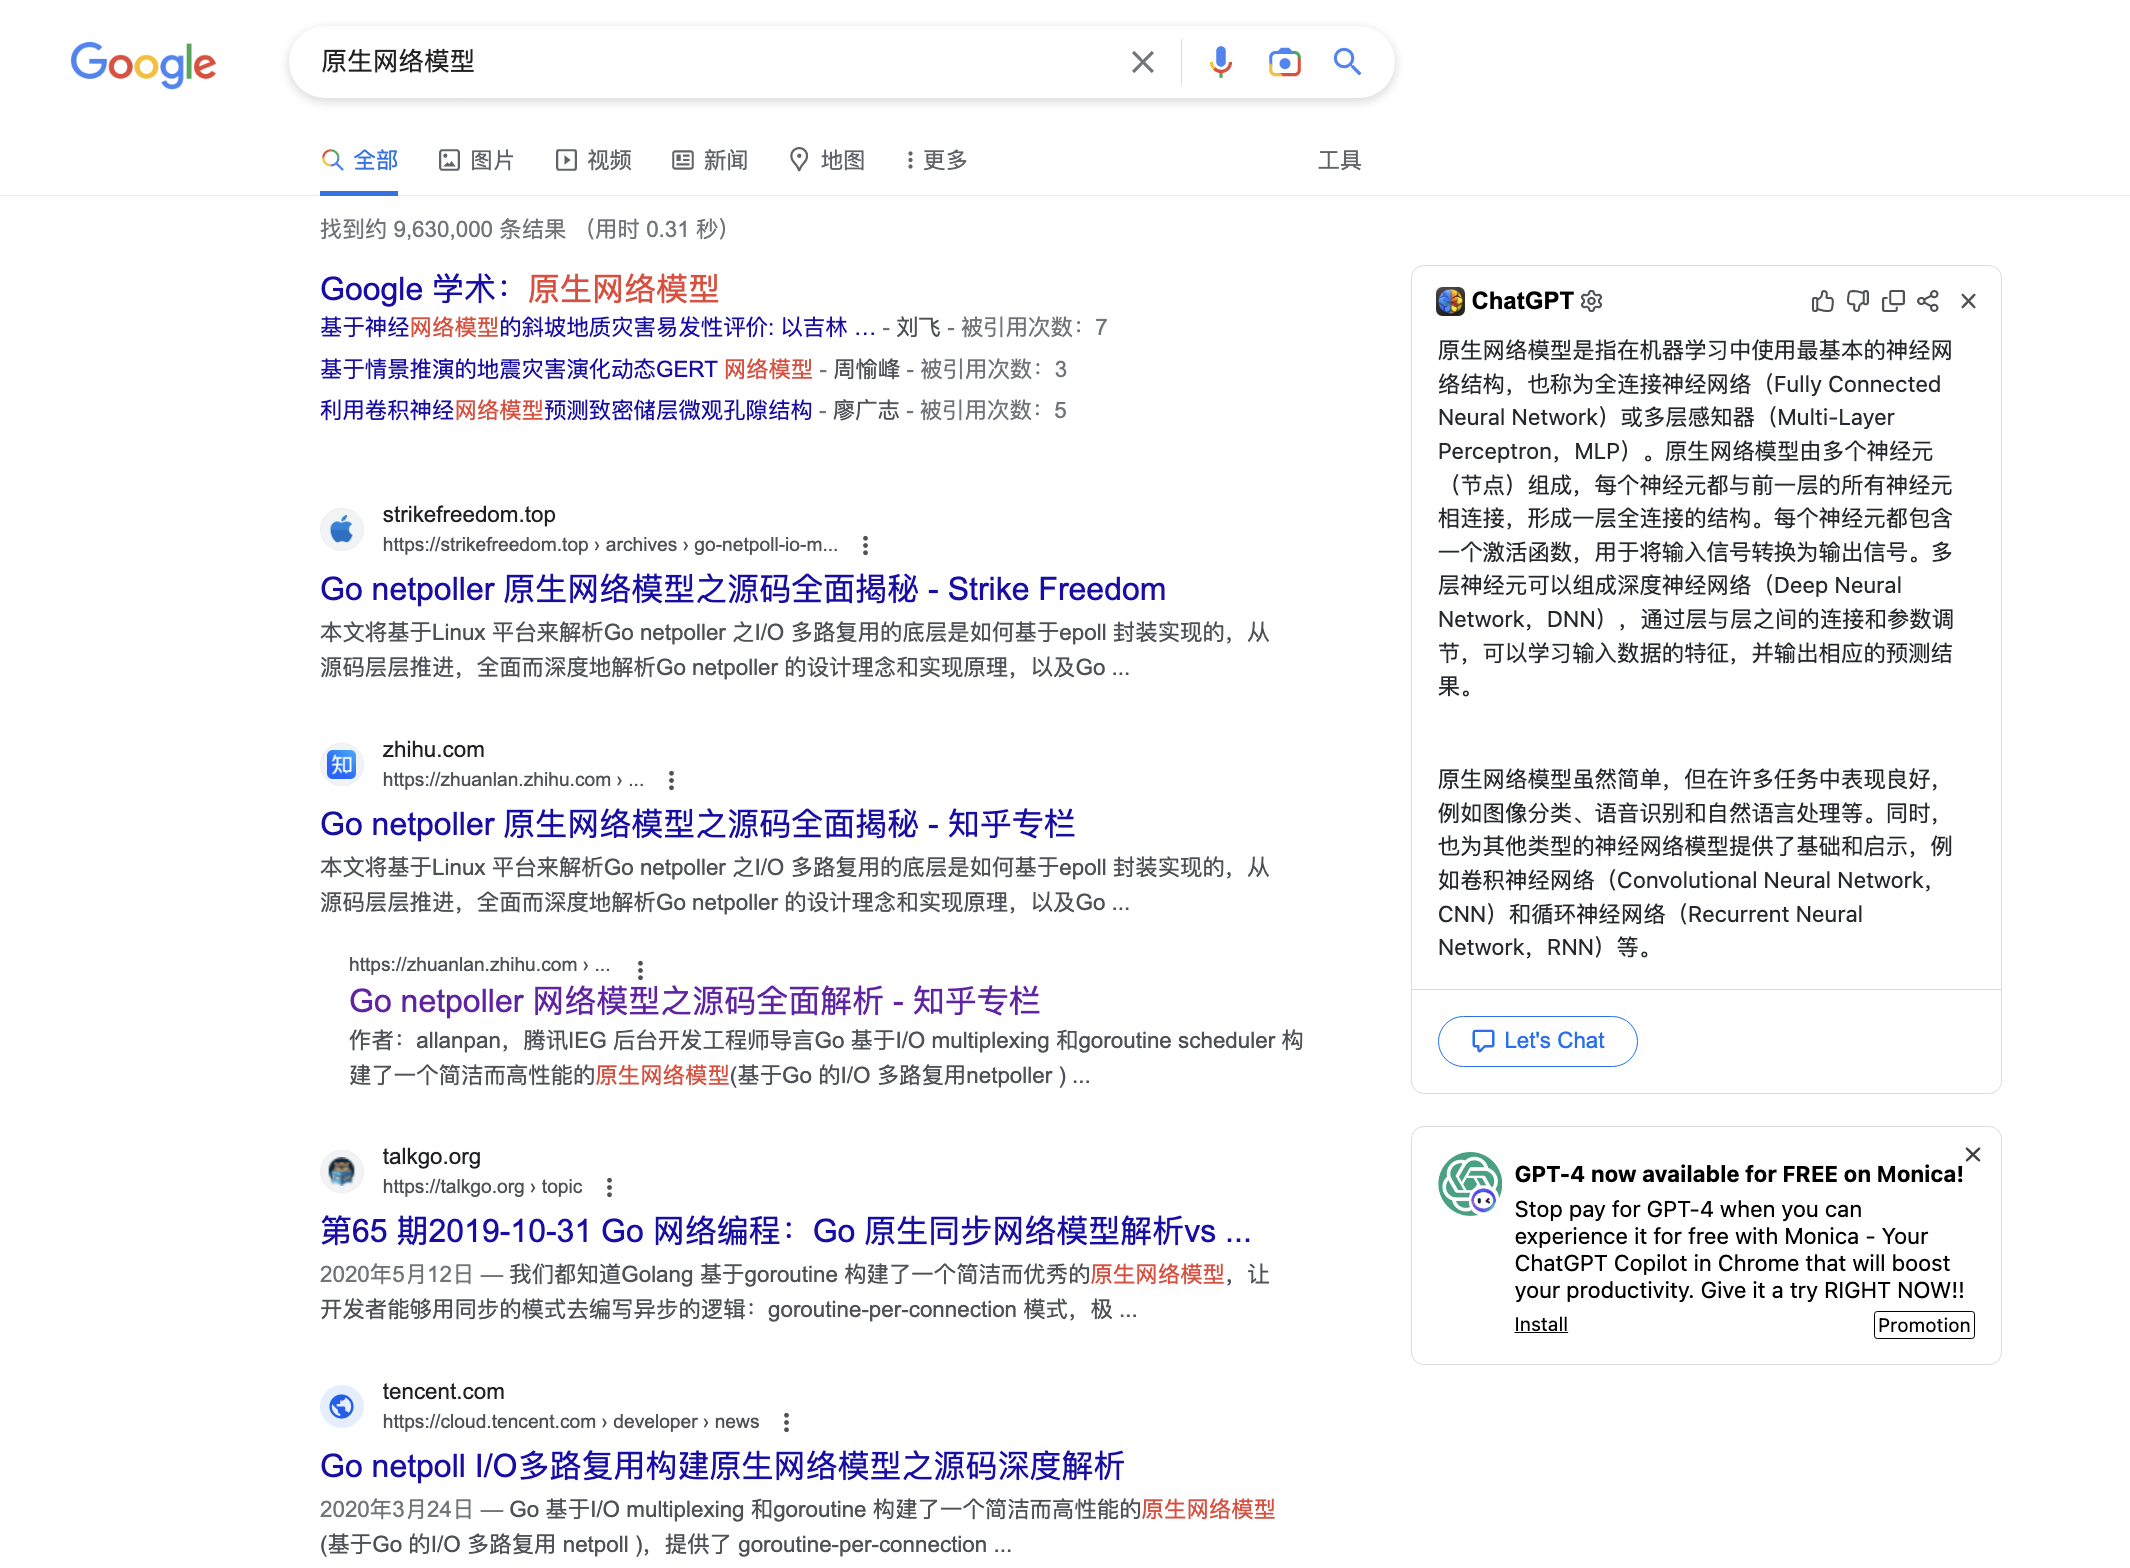
Task: Open three-dot menu for talkgo.org result
Action: click(609, 1187)
